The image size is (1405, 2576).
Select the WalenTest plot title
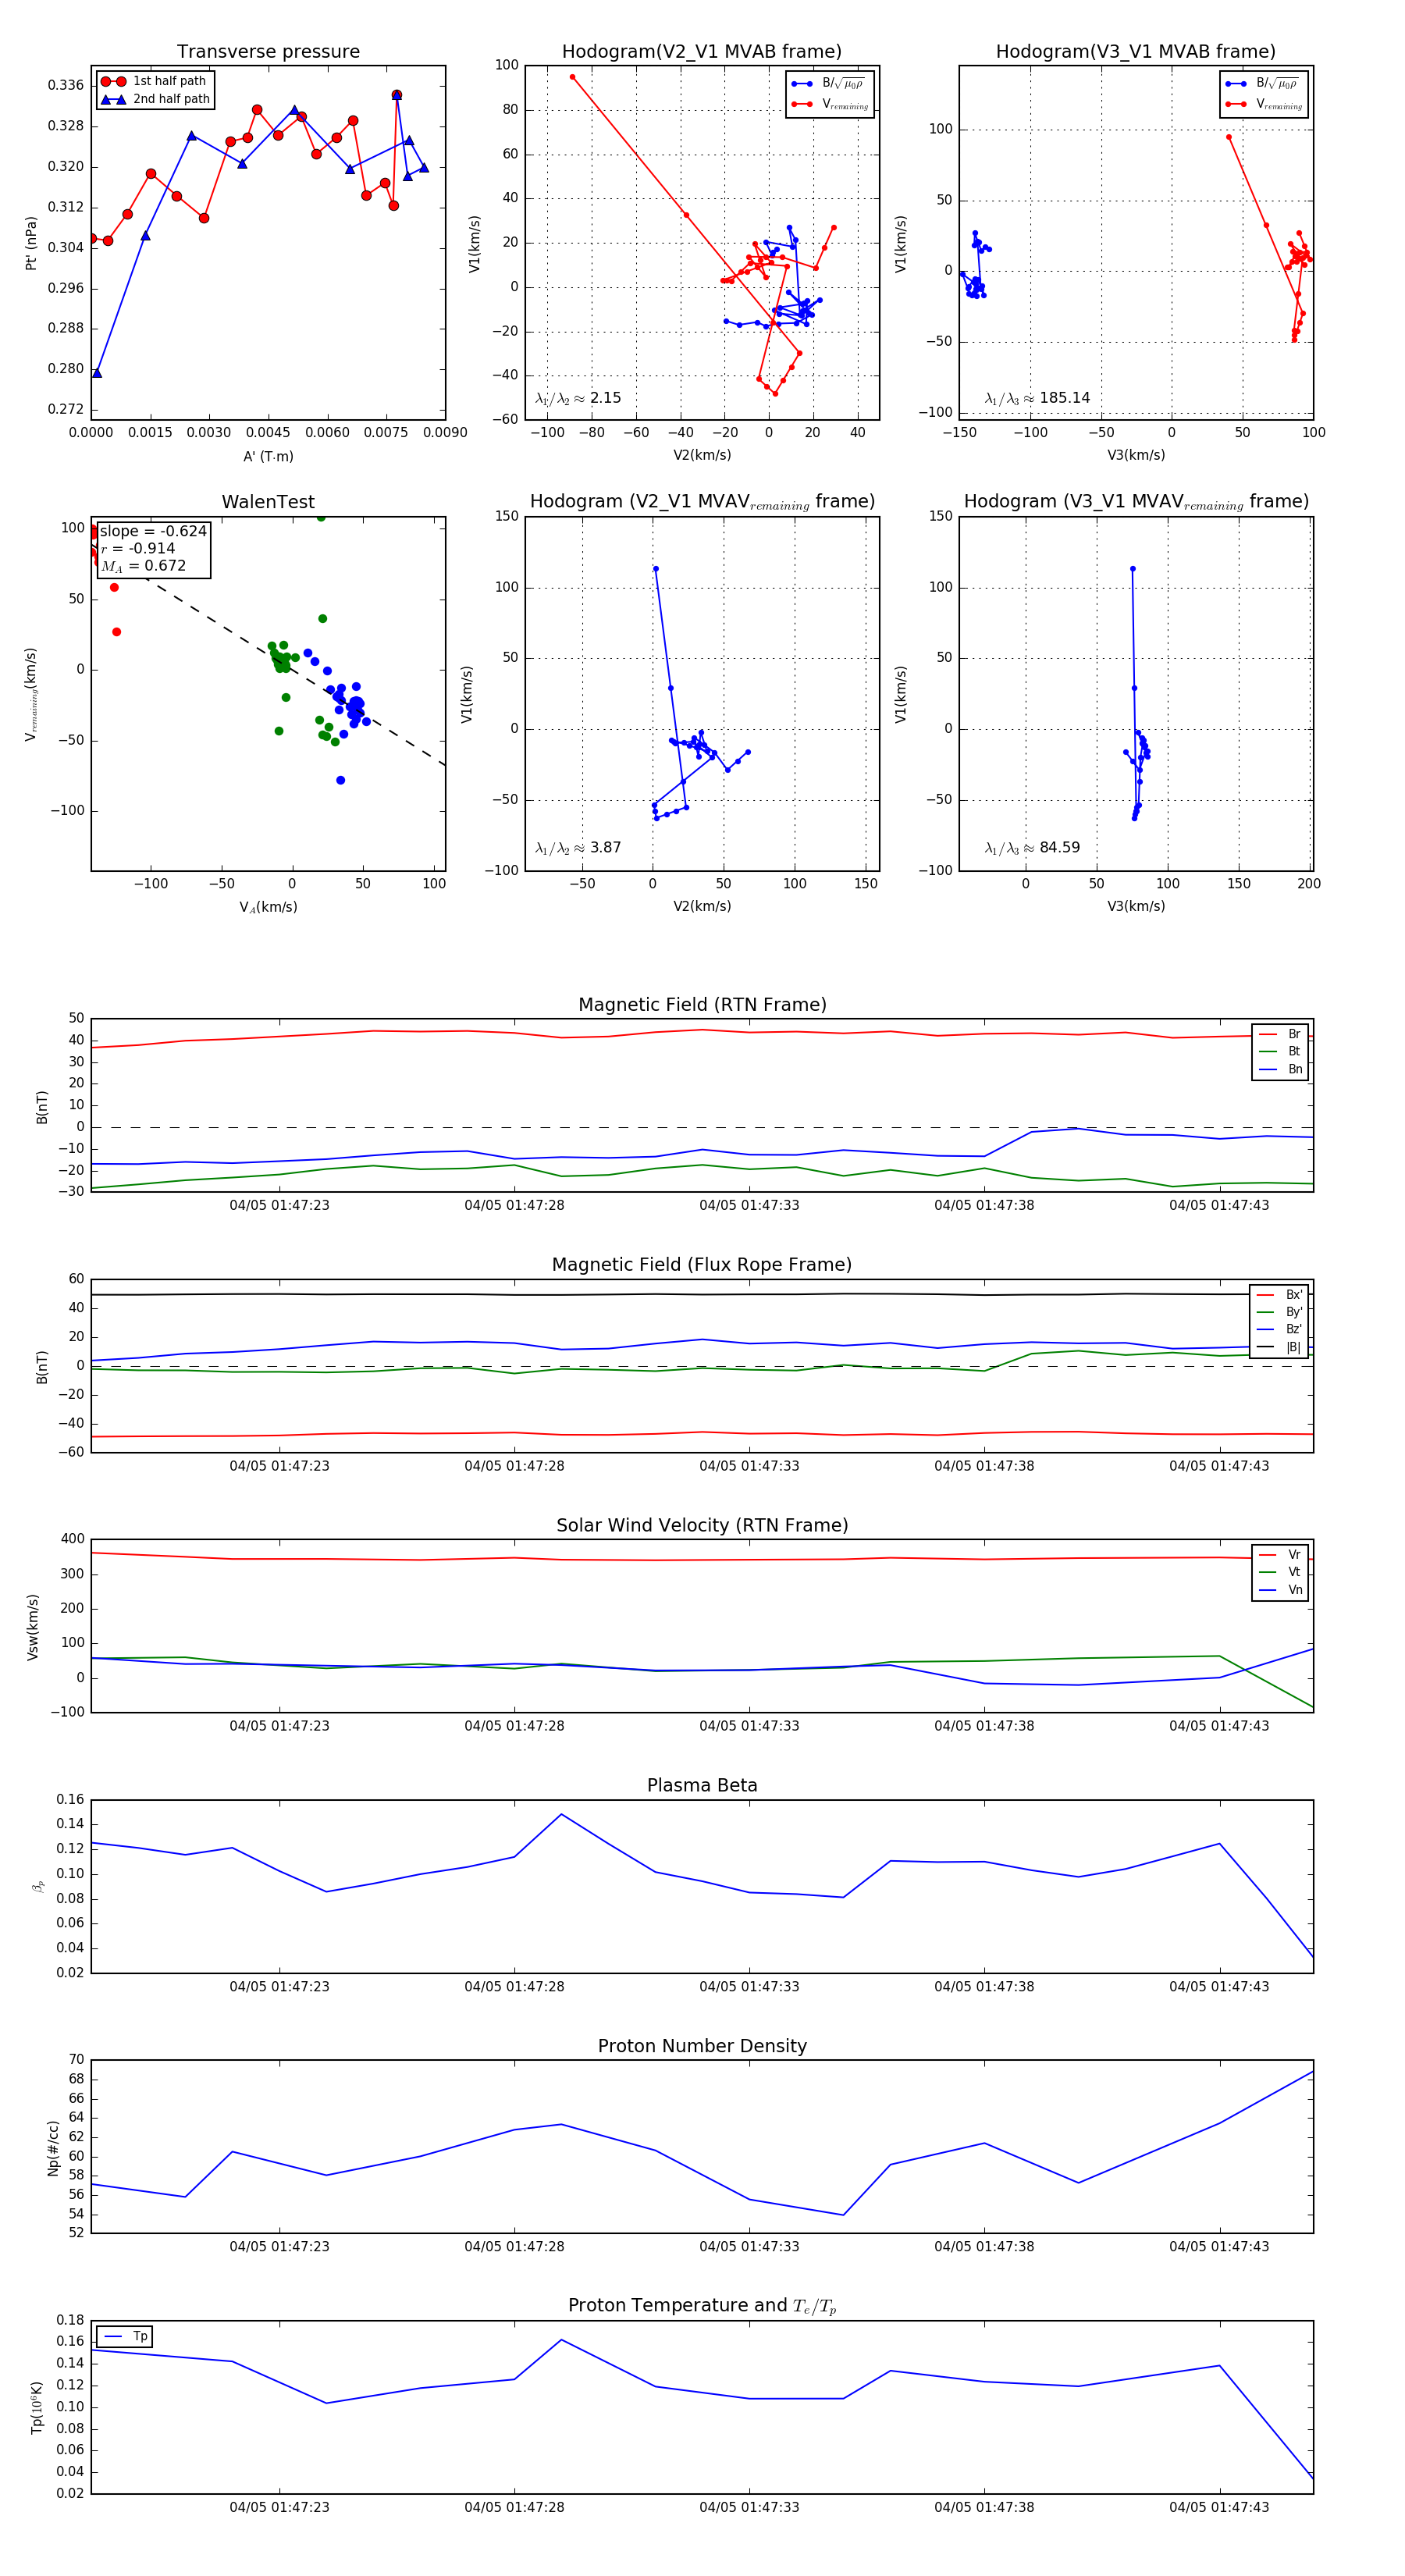click(x=268, y=502)
